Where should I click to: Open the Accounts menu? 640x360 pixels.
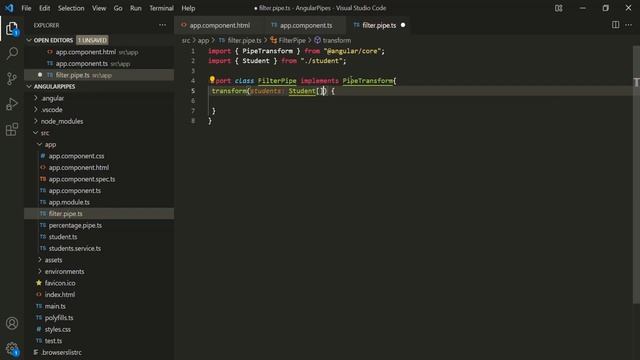coord(12,323)
